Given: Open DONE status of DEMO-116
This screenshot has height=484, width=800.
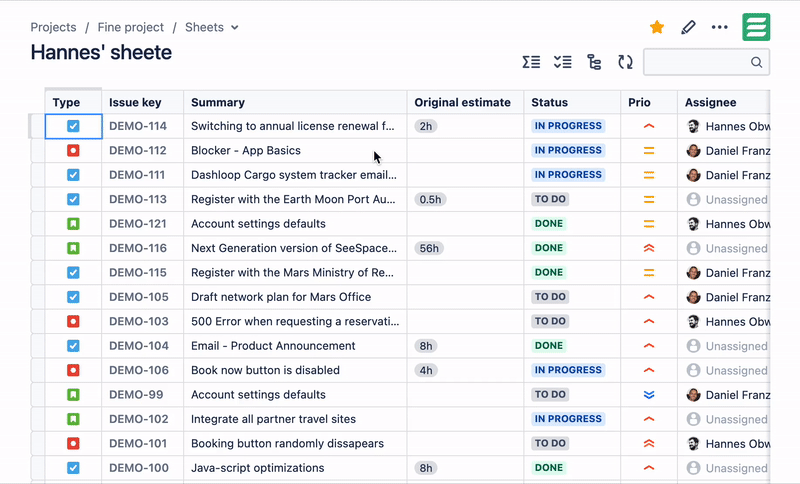Looking at the screenshot, I should point(548,248).
